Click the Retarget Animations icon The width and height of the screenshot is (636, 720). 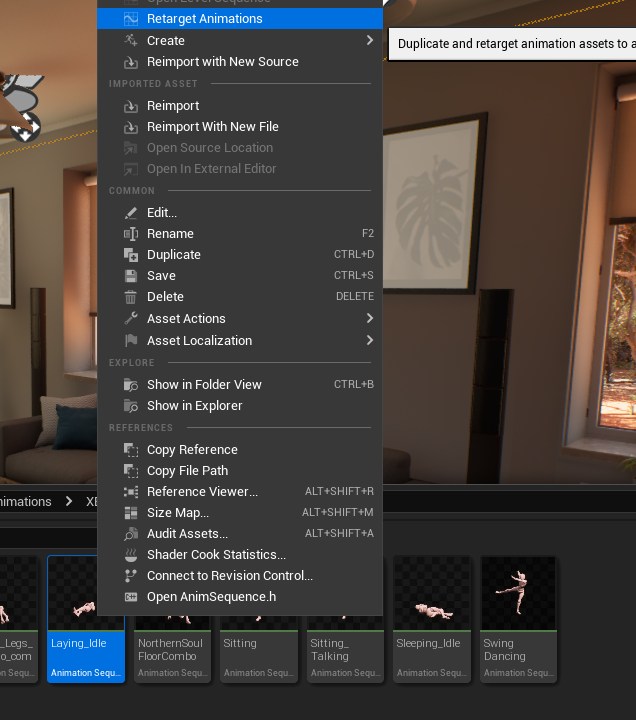pyautogui.click(x=131, y=19)
